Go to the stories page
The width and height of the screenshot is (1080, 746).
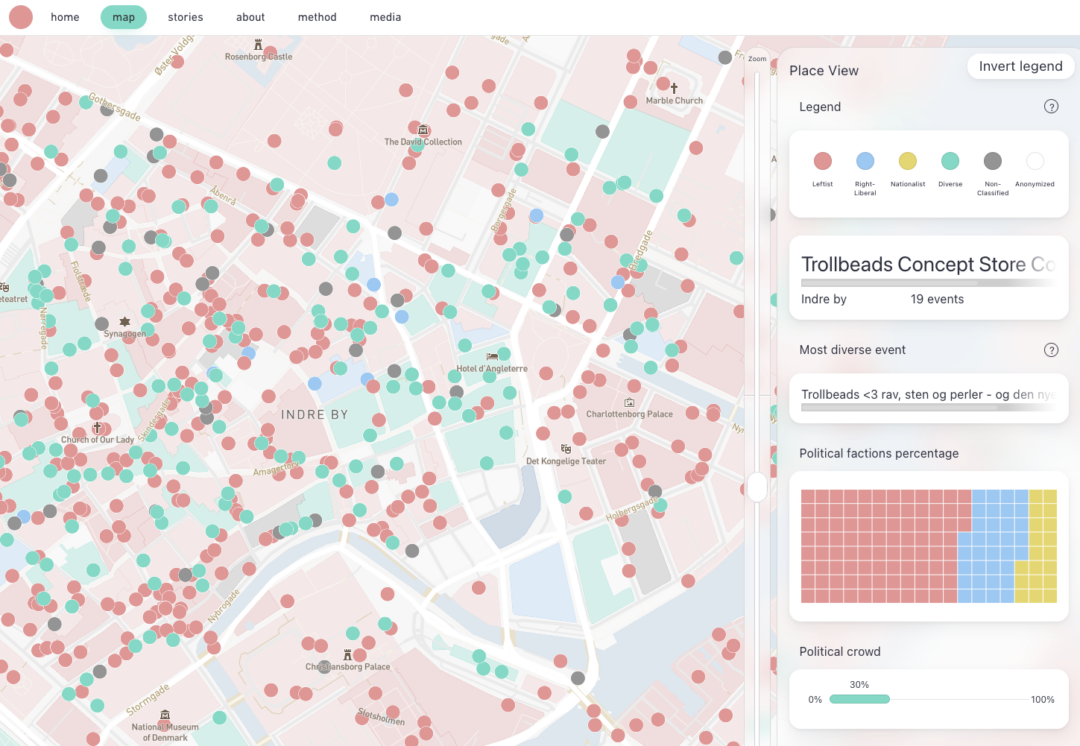coord(185,17)
